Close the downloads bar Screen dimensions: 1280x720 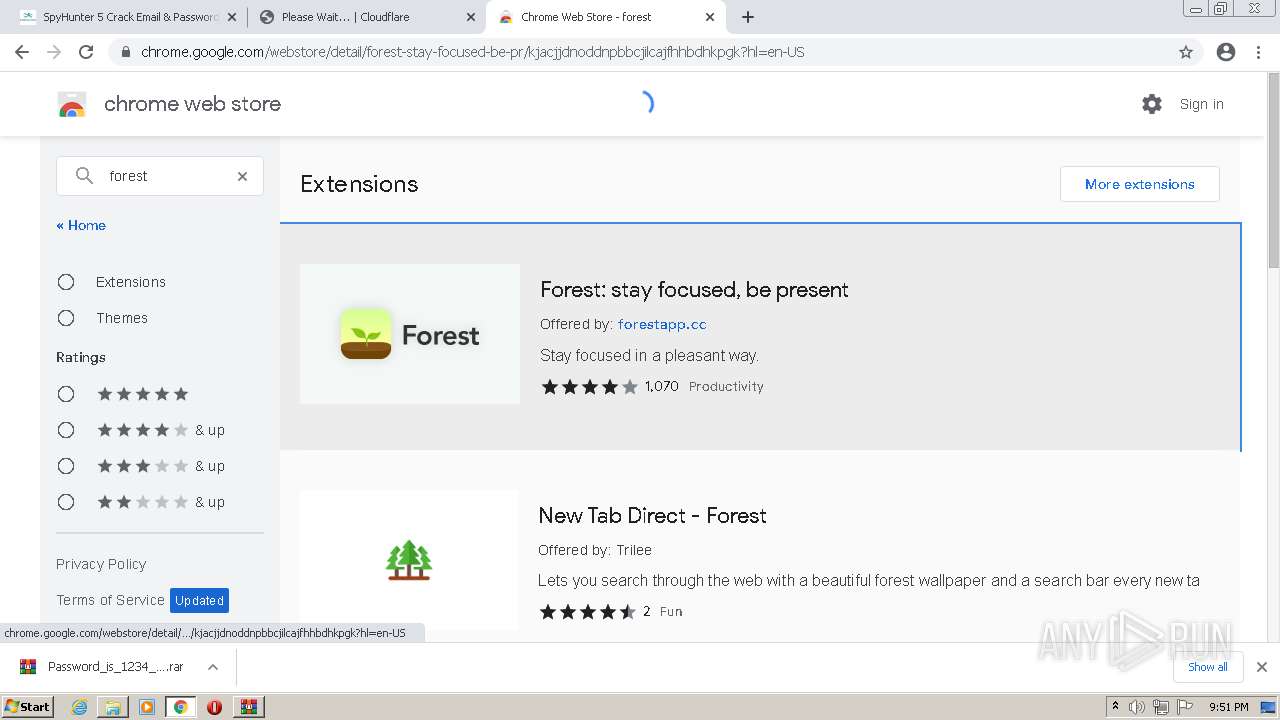point(1262,667)
